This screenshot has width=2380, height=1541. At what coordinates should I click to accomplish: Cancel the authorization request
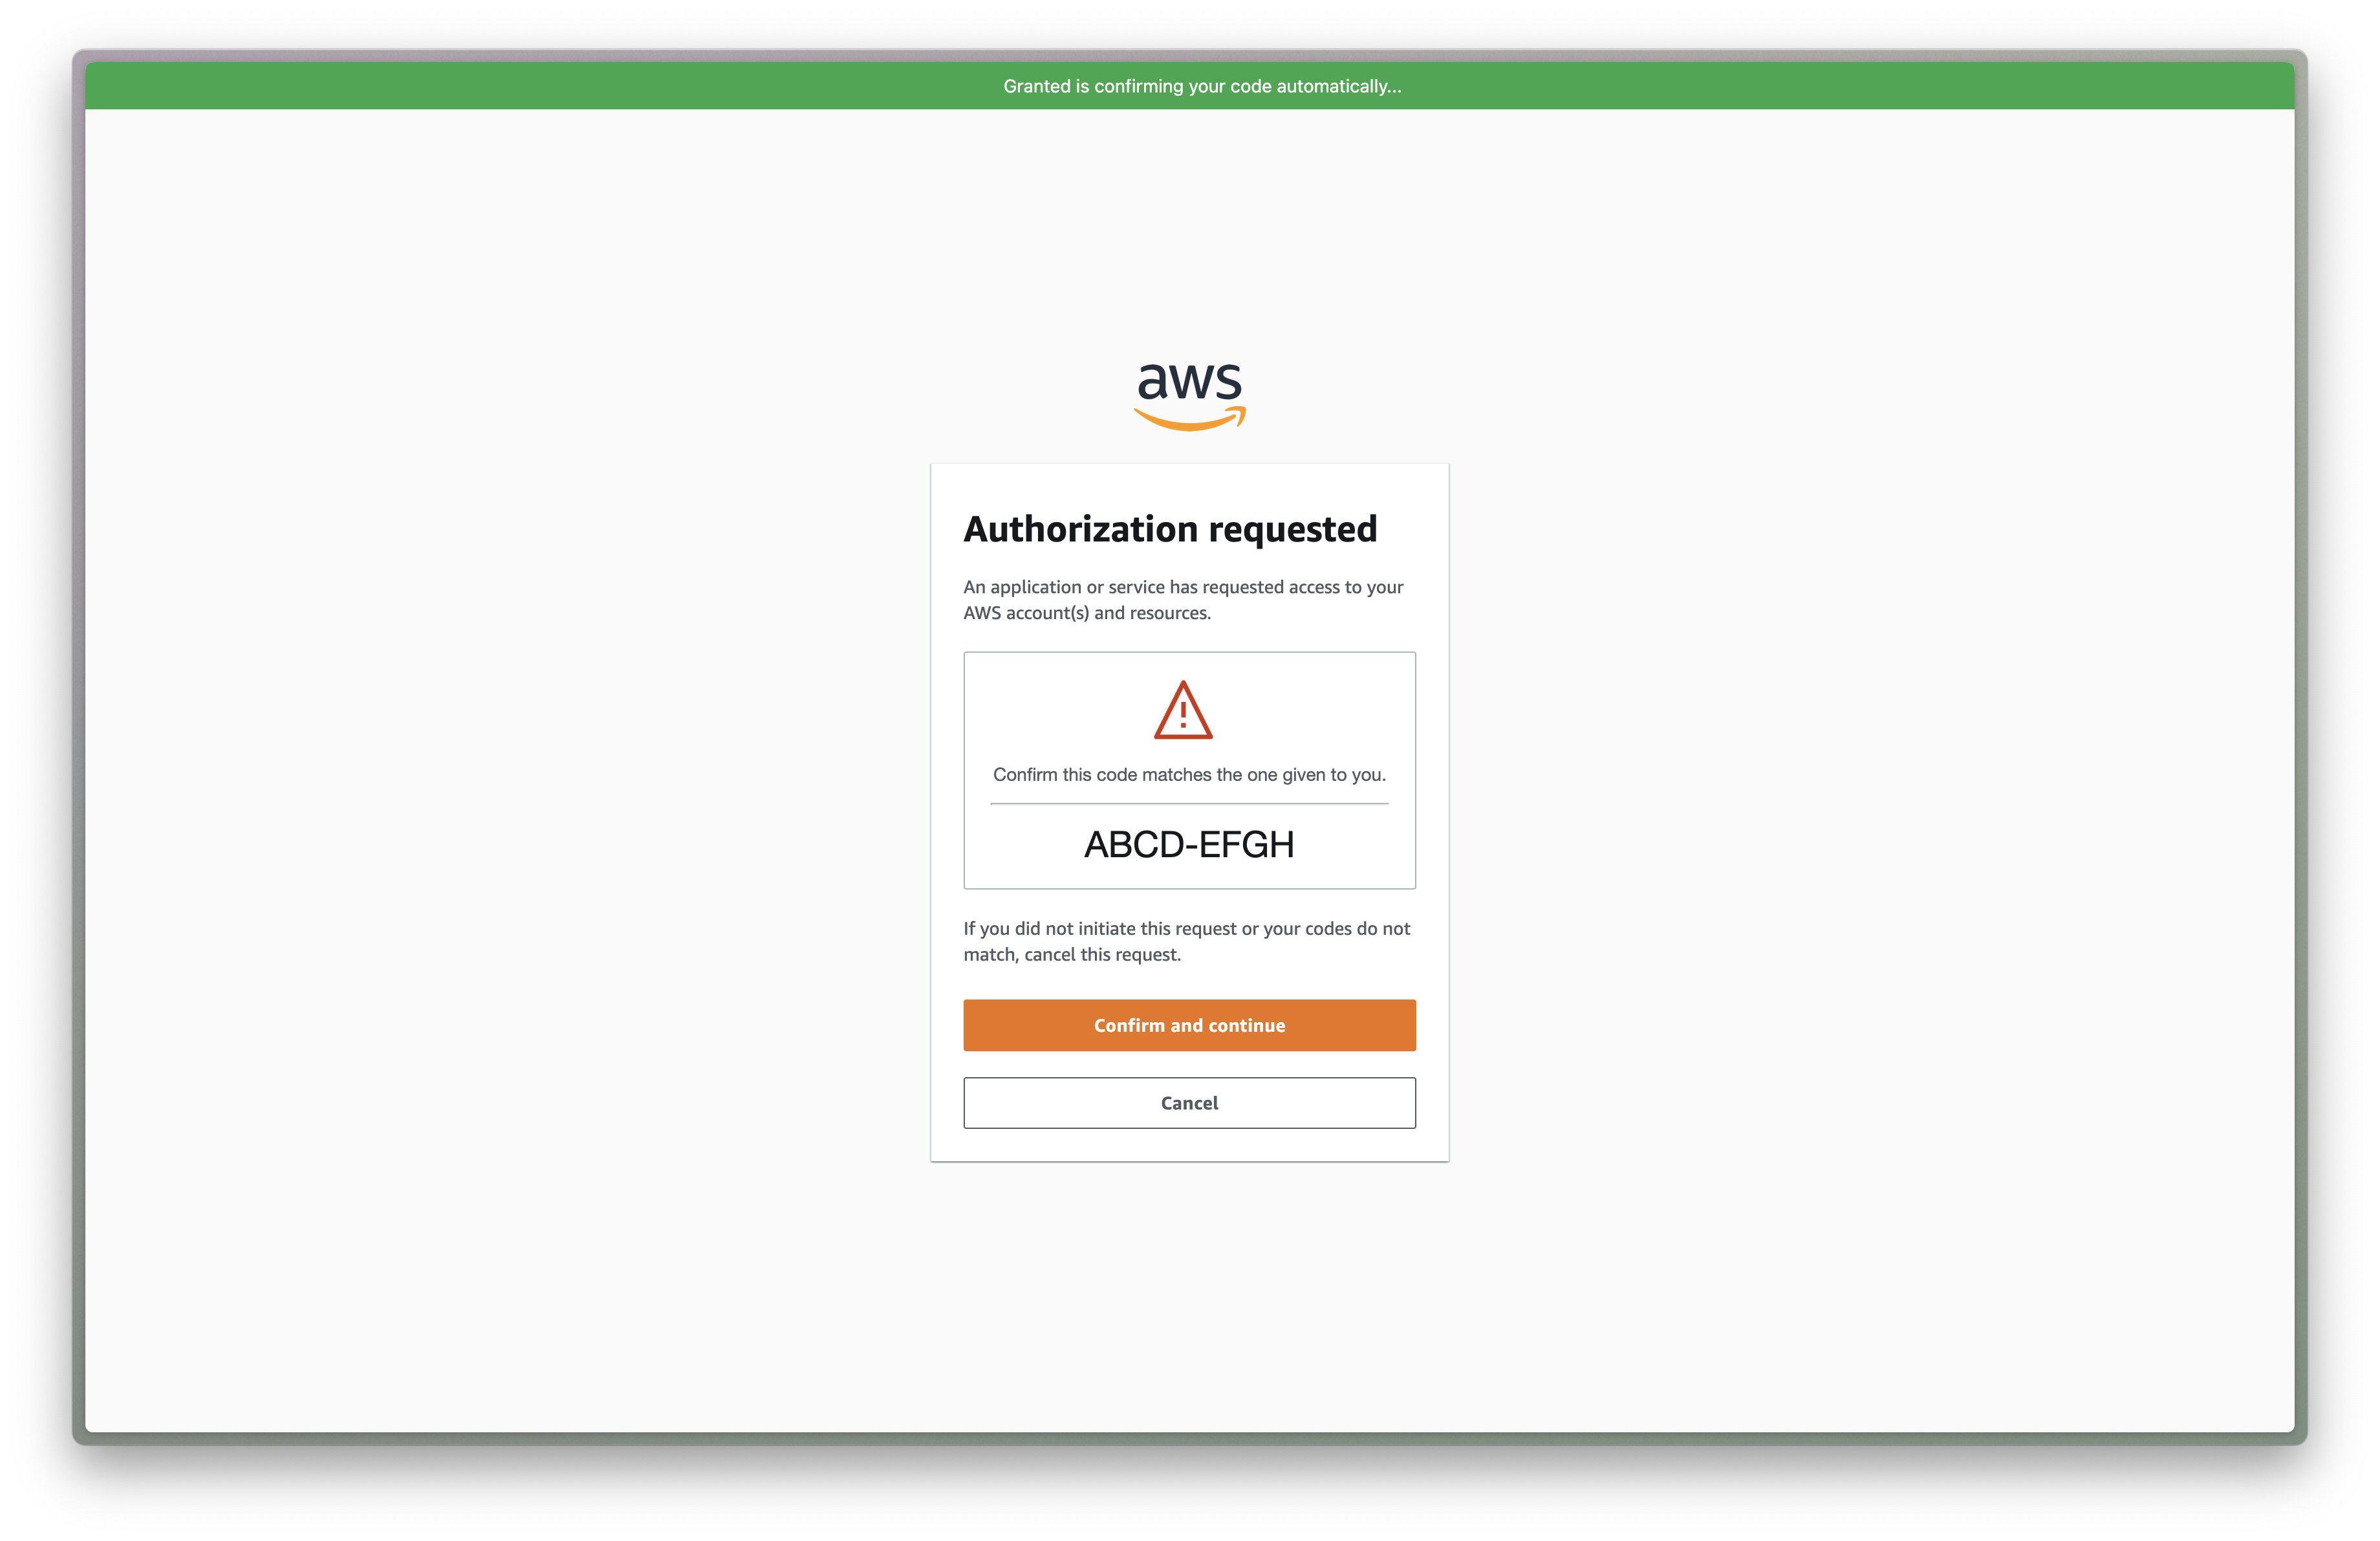click(1189, 1103)
